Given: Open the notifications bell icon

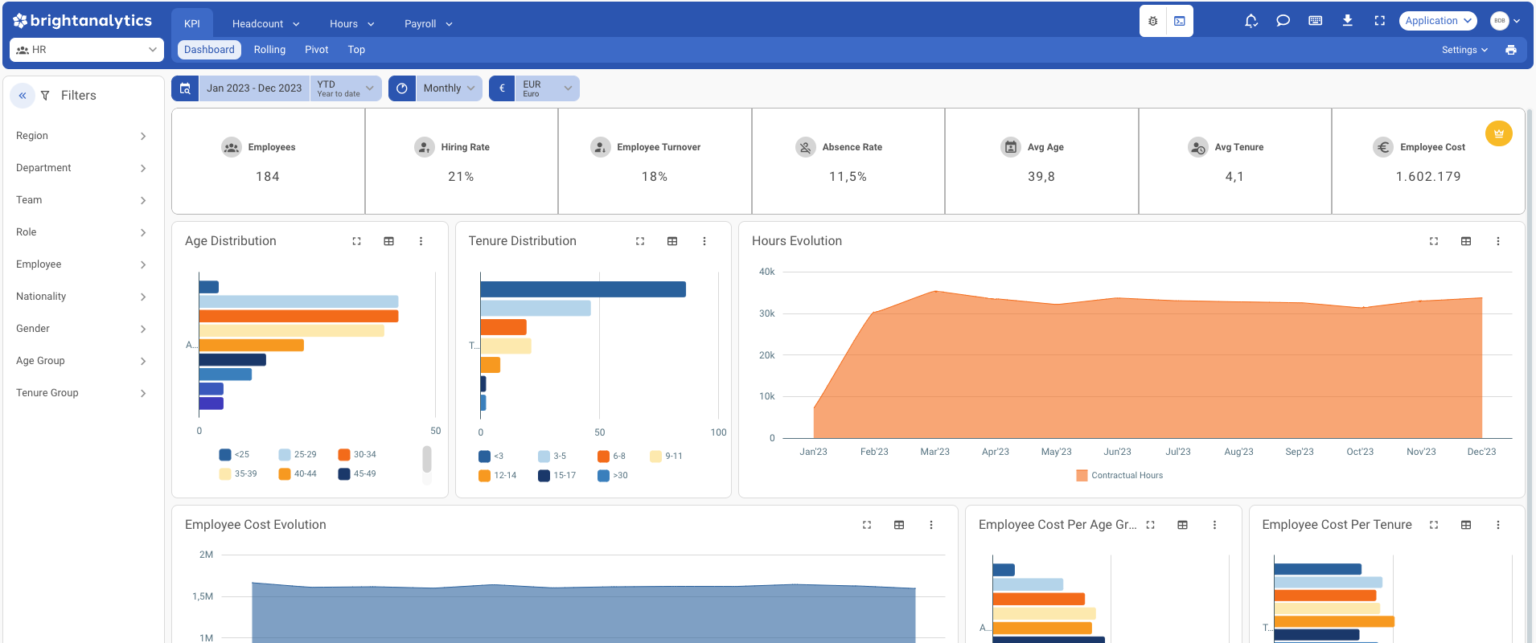Looking at the screenshot, I should pyautogui.click(x=1251, y=20).
